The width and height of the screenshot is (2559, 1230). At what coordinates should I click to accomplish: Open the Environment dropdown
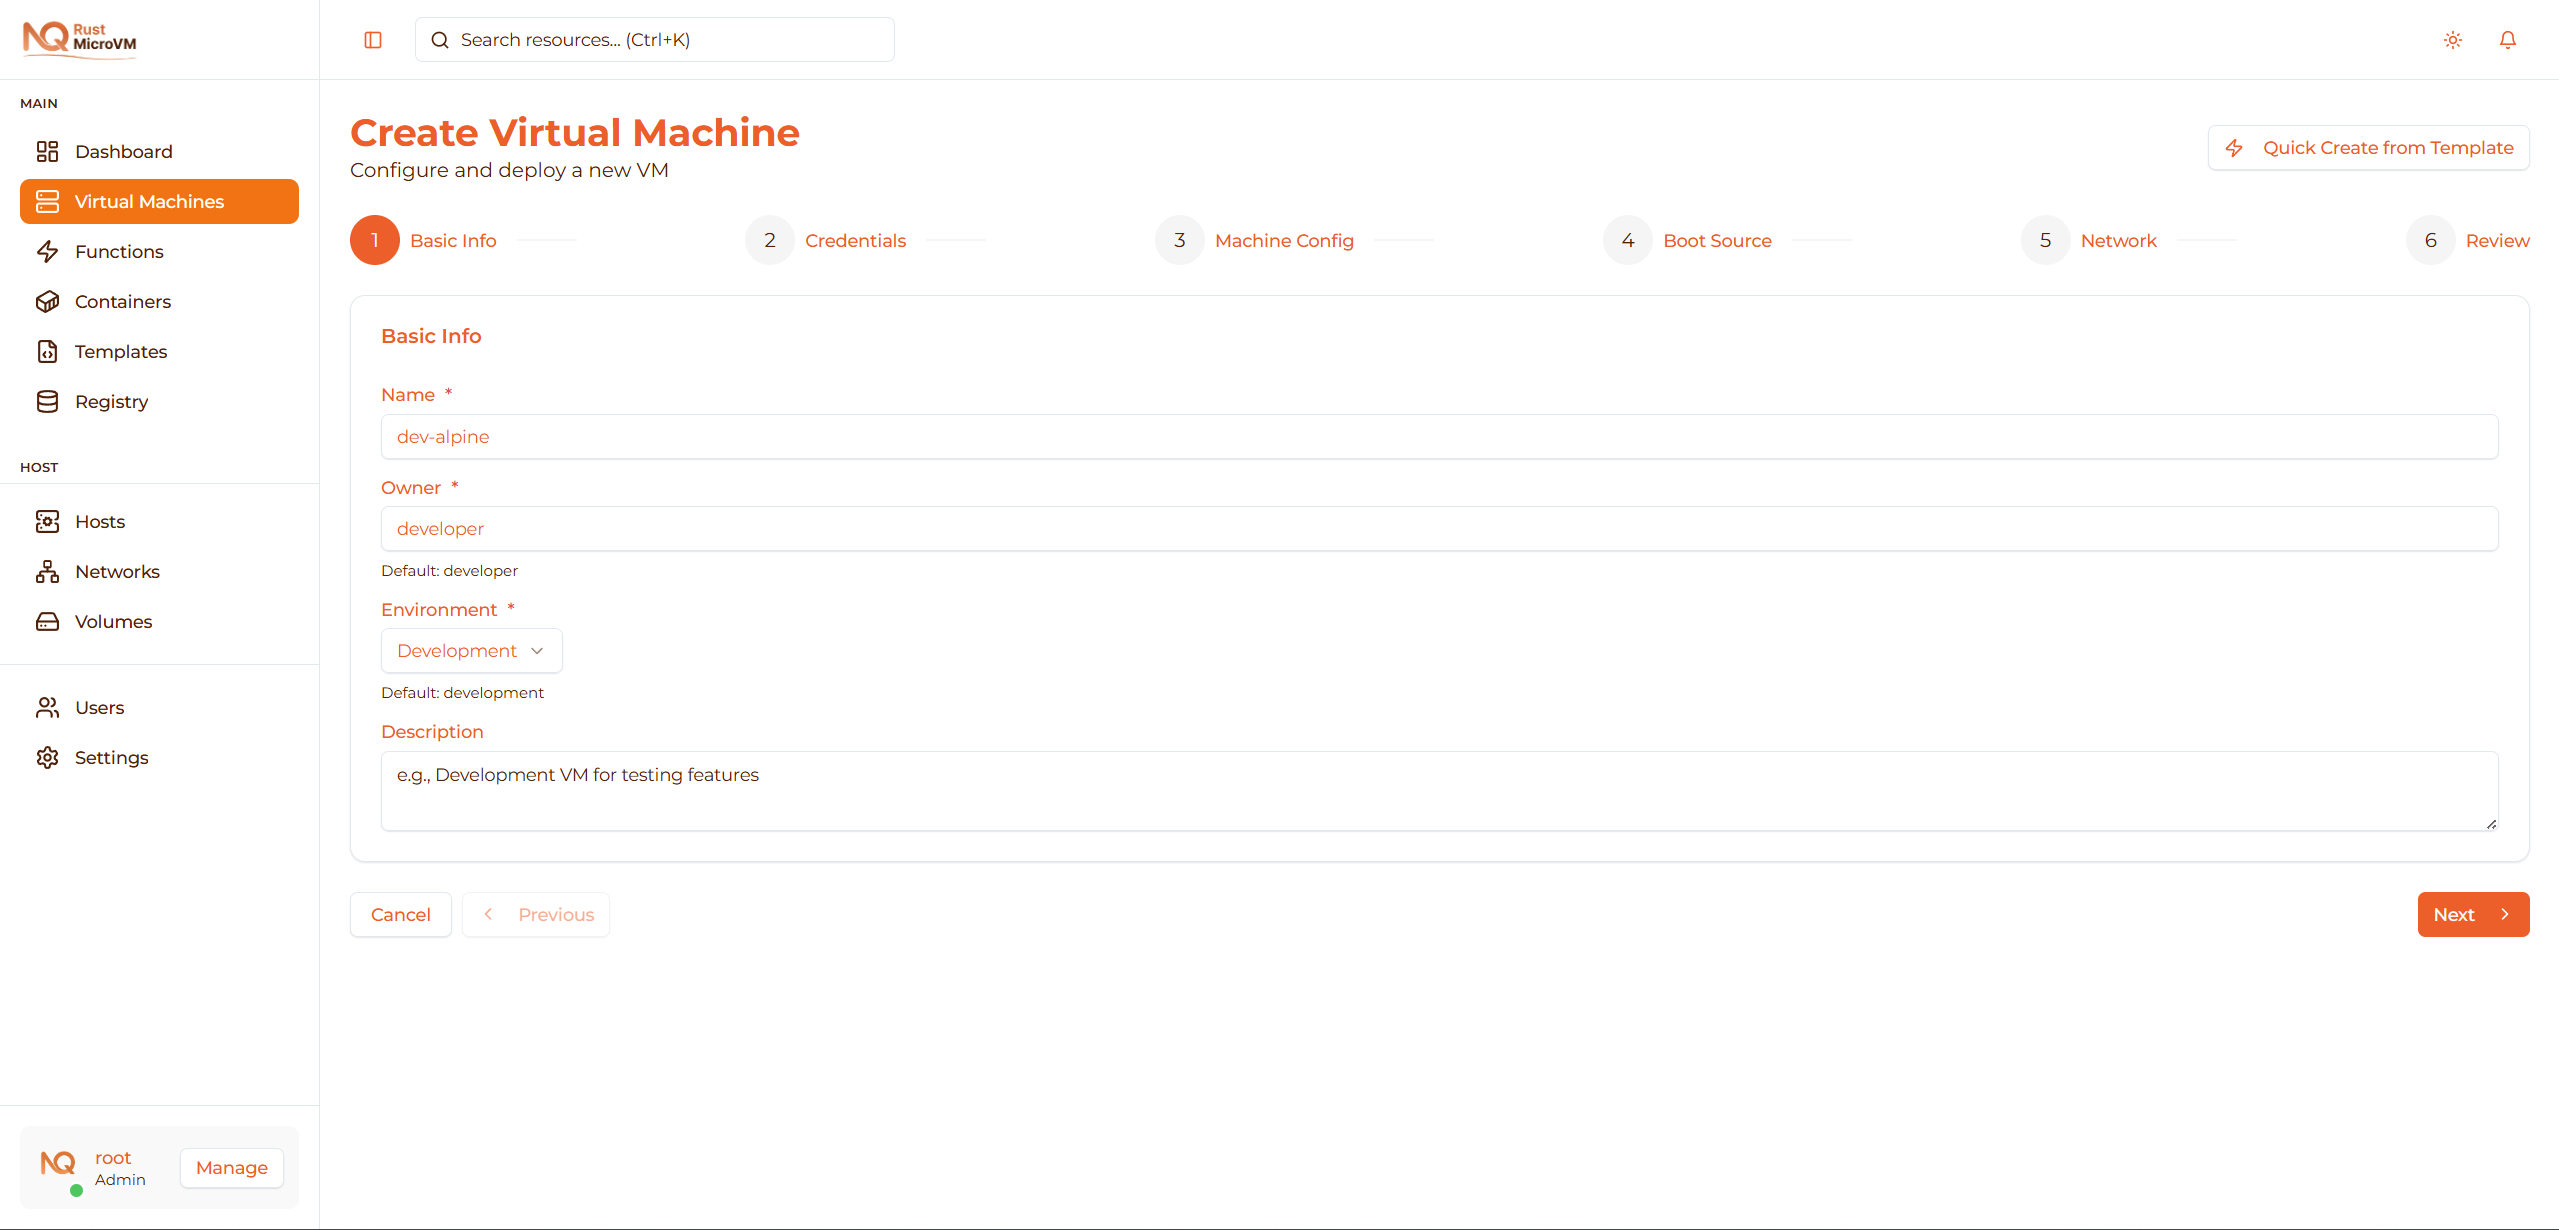471,650
